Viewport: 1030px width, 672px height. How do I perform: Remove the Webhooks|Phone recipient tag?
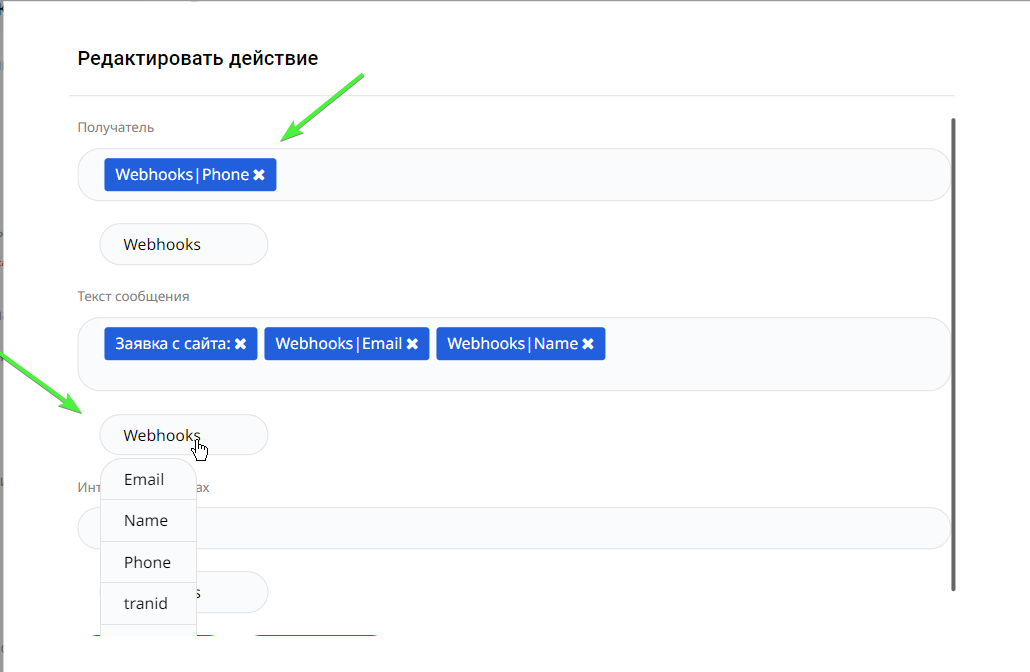259,175
